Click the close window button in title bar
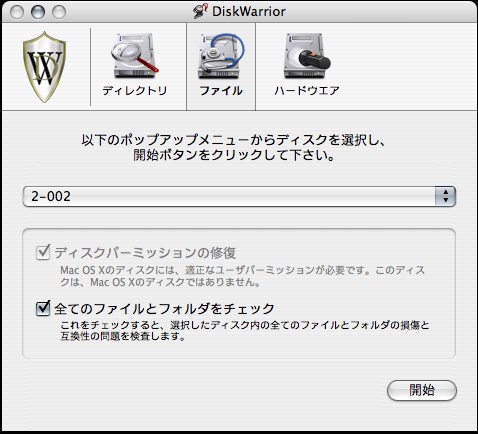Viewport: 478px width, 434px height. 17,12
